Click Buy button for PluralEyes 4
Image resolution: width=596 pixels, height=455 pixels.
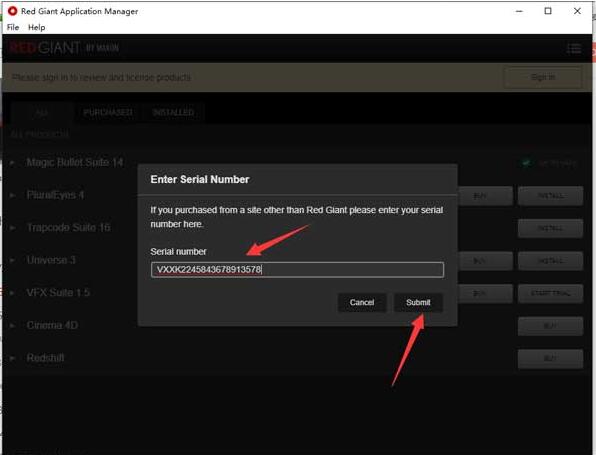point(485,196)
